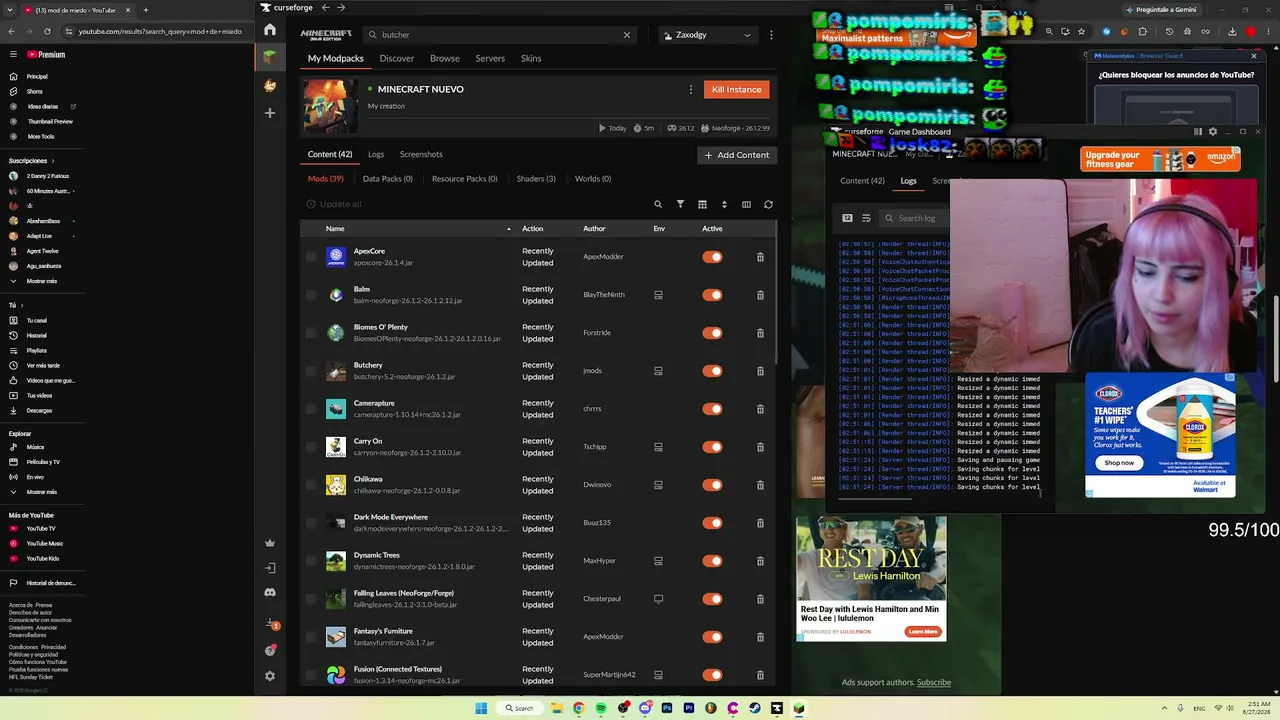1280x720 pixels.
Task: Clear the butcher search with the X
Action: [627, 35]
